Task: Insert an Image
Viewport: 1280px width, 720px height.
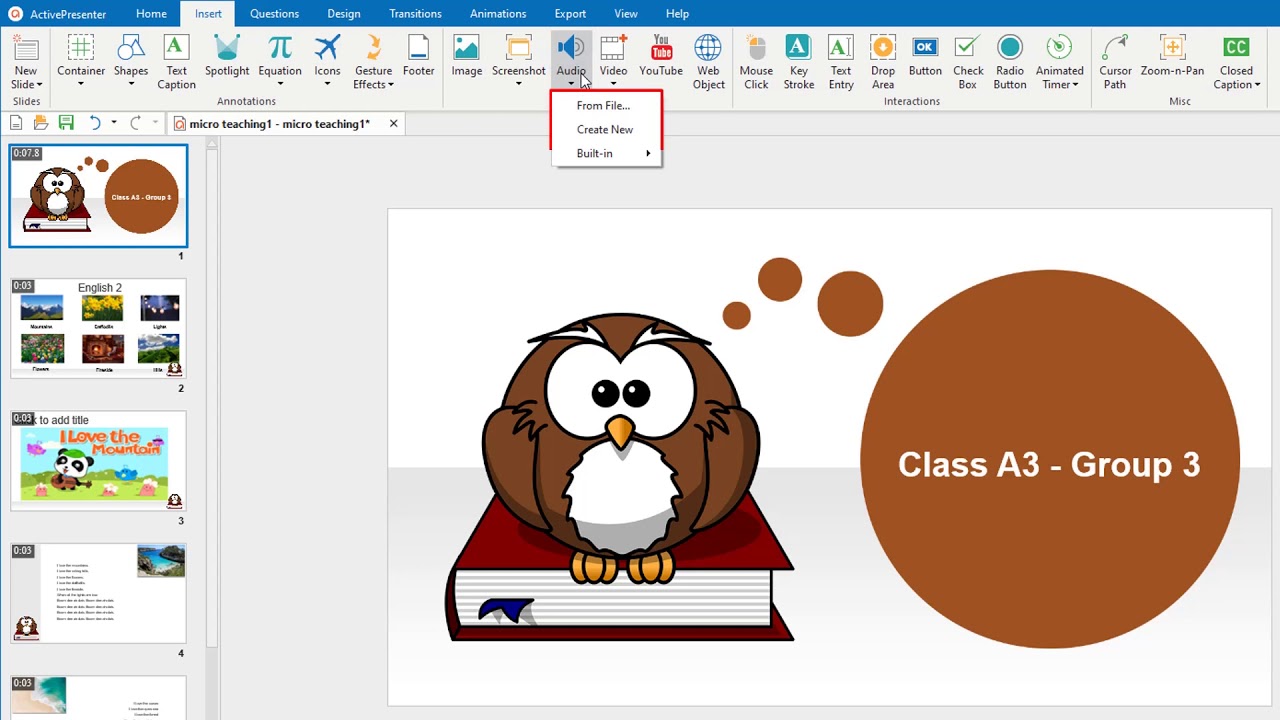Action: [467, 56]
